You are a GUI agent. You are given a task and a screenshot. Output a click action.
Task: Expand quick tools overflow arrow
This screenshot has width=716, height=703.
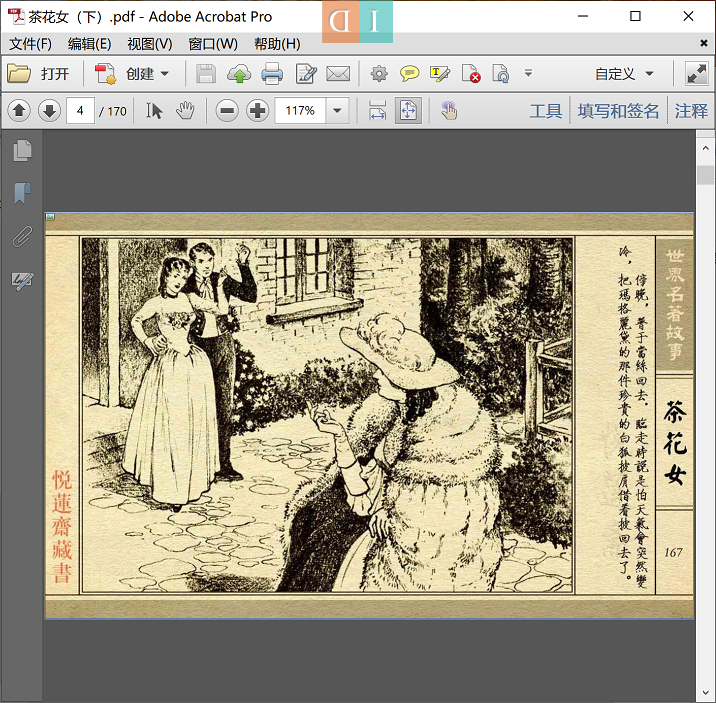tap(528, 73)
